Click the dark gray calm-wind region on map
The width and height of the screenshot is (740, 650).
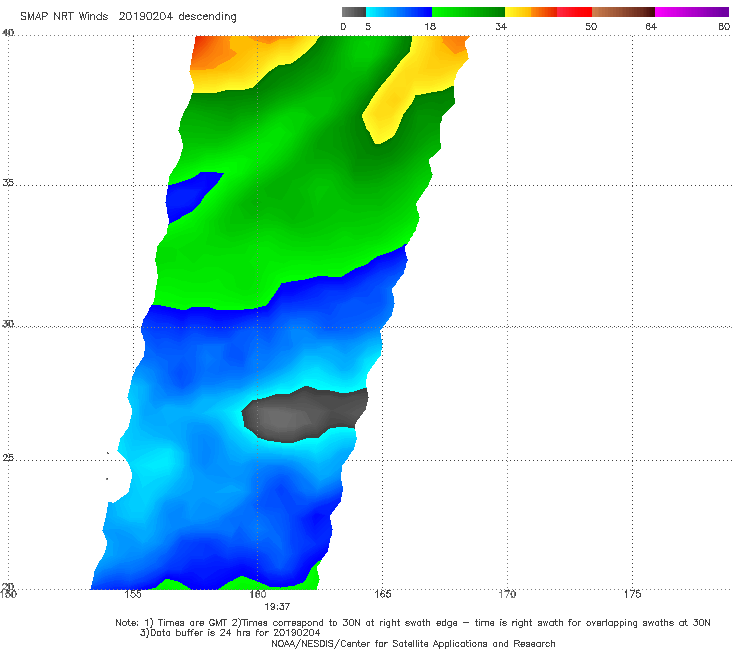pyautogui.click(x=304, y=414)
